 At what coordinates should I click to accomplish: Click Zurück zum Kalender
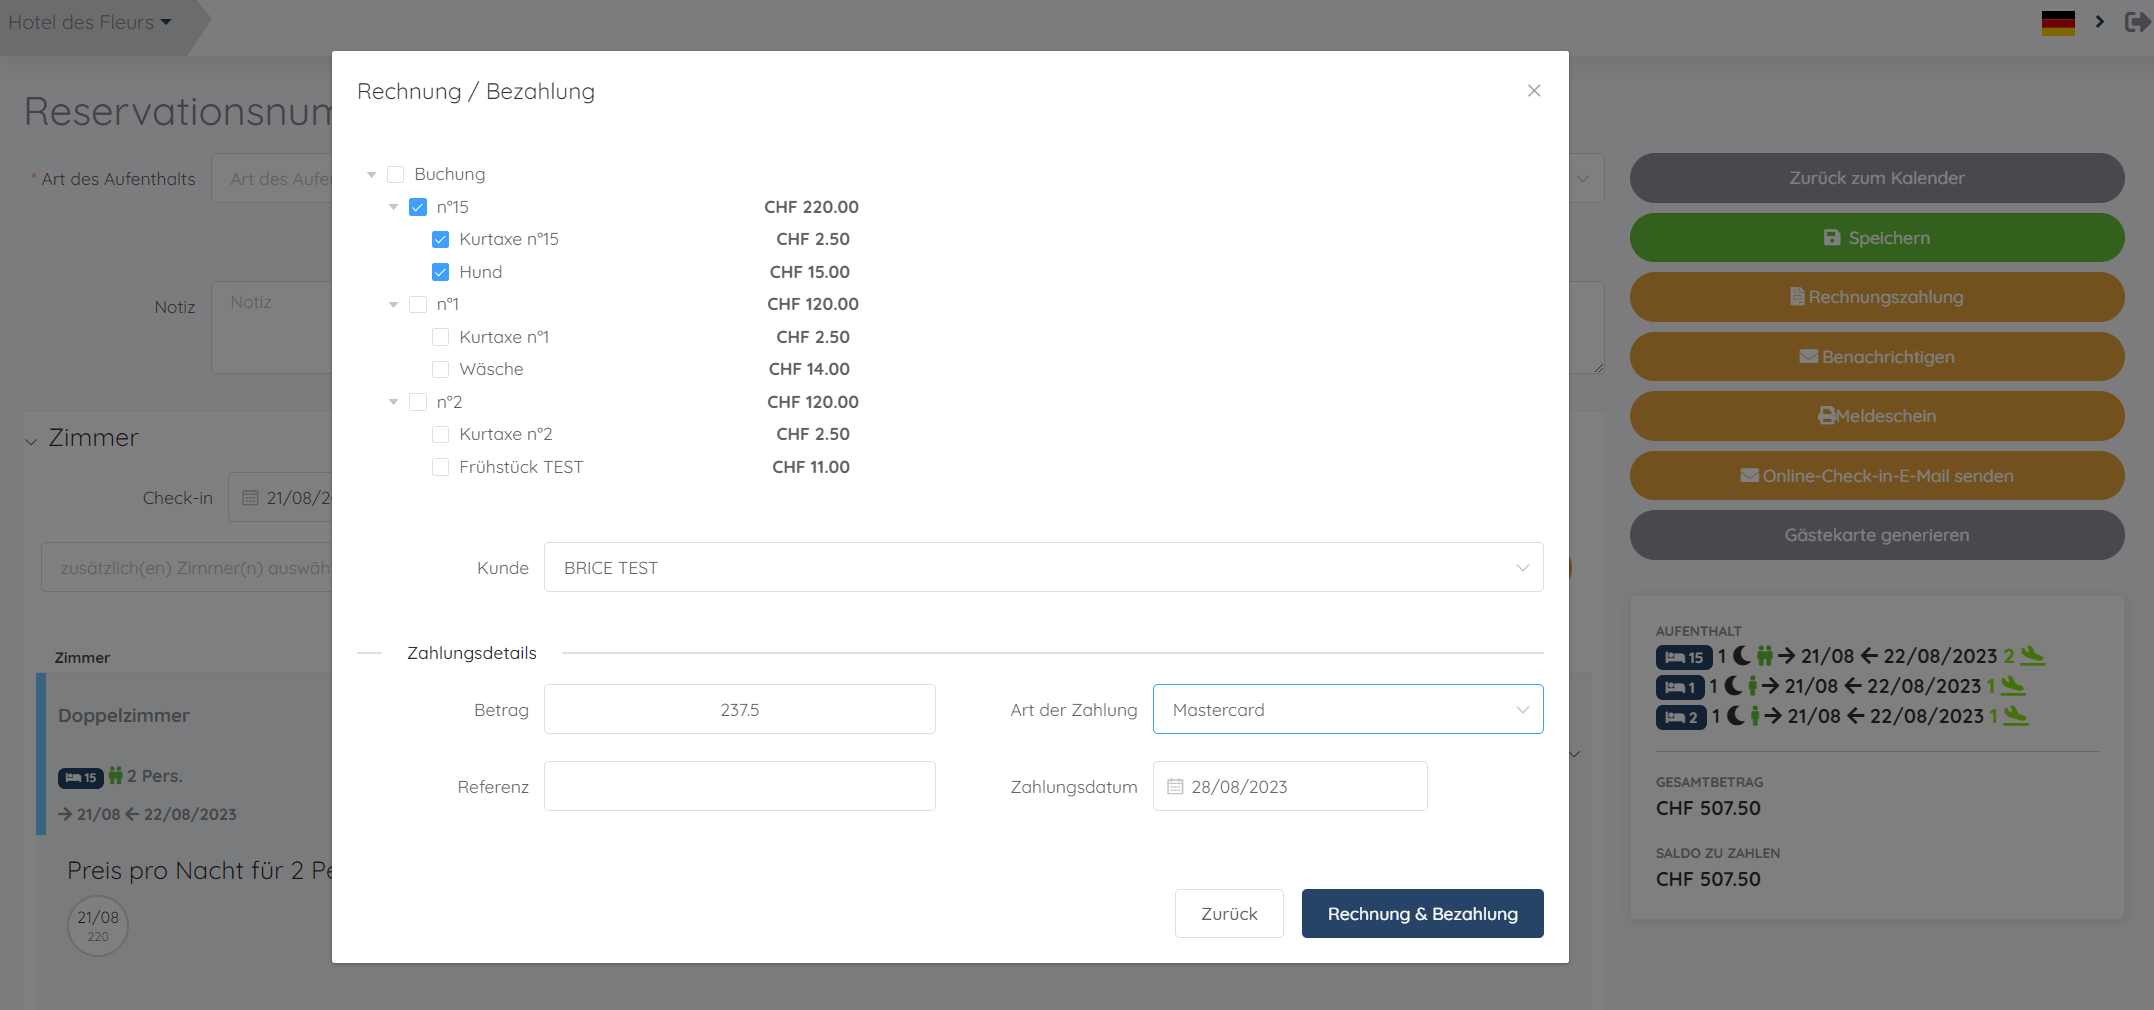pyautogui.click(x=1877, y=178)
